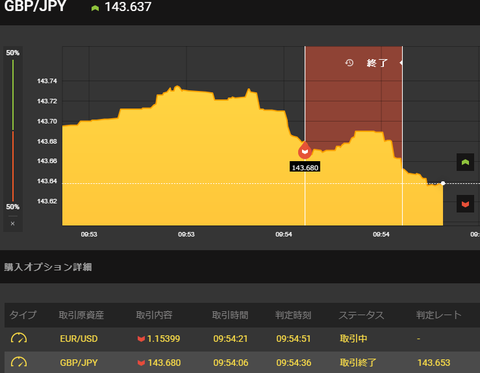Click the green portion of the sentiment bar
Viewport: 480px width, 373px height.
[13, 95]
